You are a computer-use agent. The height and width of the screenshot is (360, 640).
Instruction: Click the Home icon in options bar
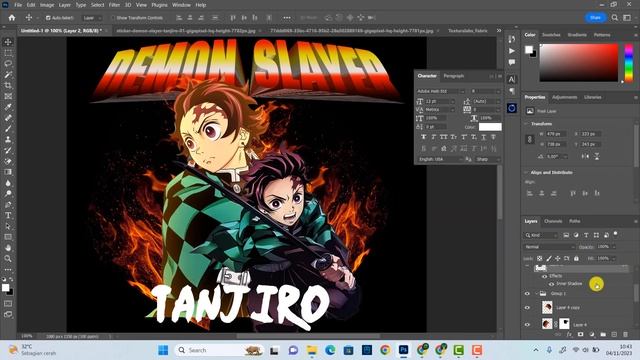[12, 18]
